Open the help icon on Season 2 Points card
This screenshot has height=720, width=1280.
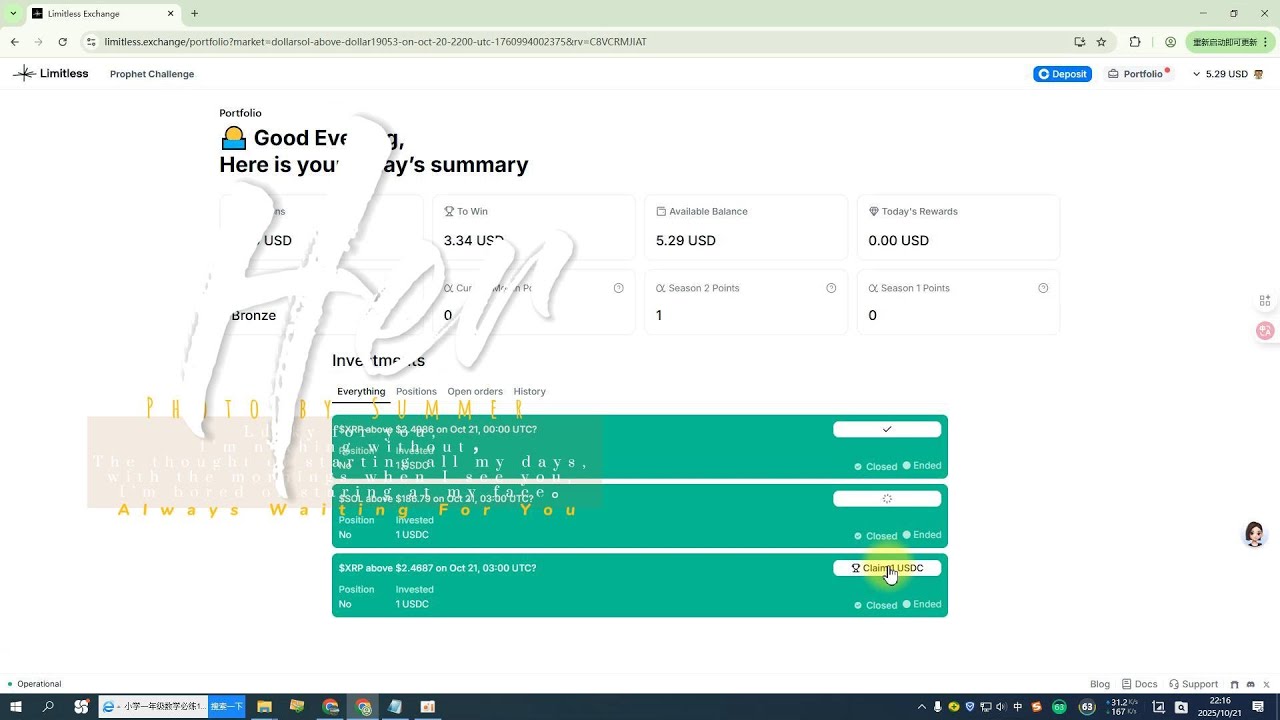tap(831, 288)
